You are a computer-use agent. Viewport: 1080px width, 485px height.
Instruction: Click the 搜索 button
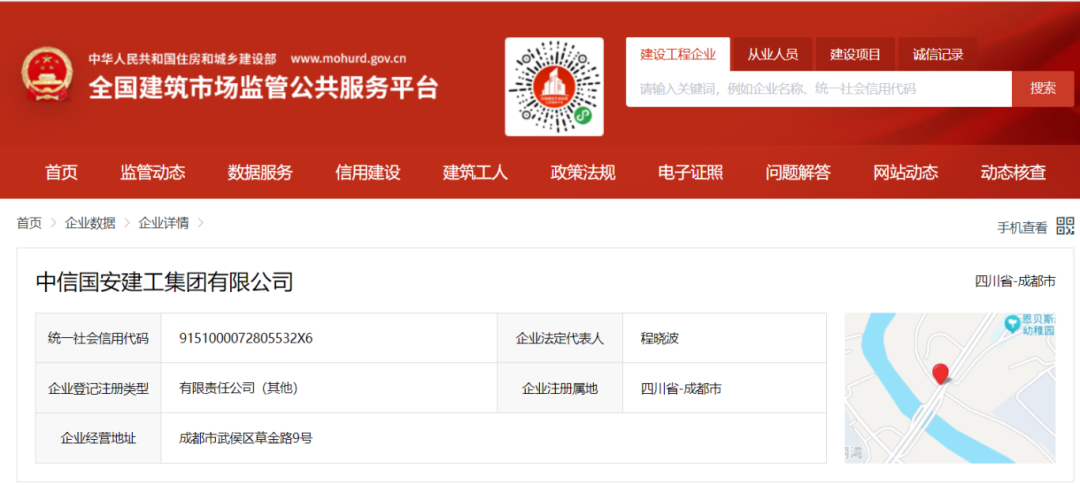[x=1043, y=89]
